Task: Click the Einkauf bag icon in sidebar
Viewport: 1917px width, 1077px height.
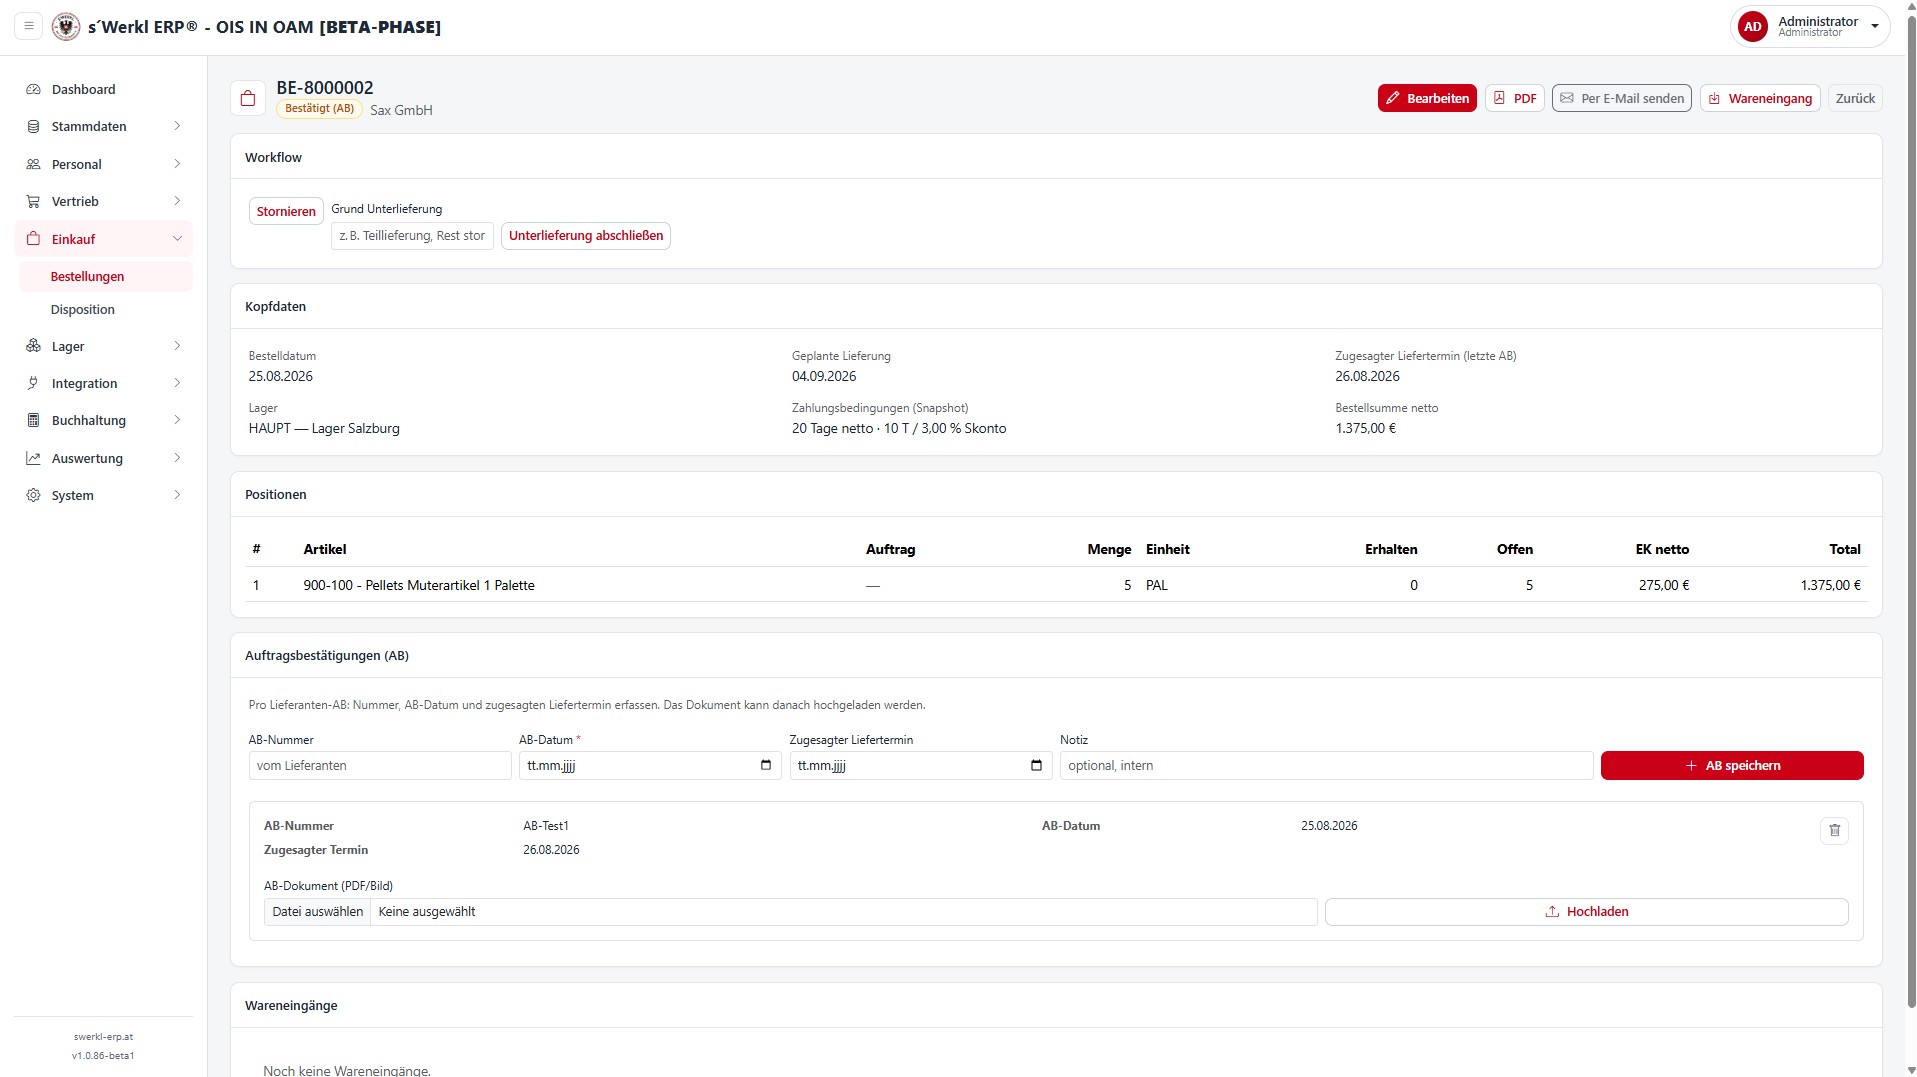Action: click(x=34, y=239)
